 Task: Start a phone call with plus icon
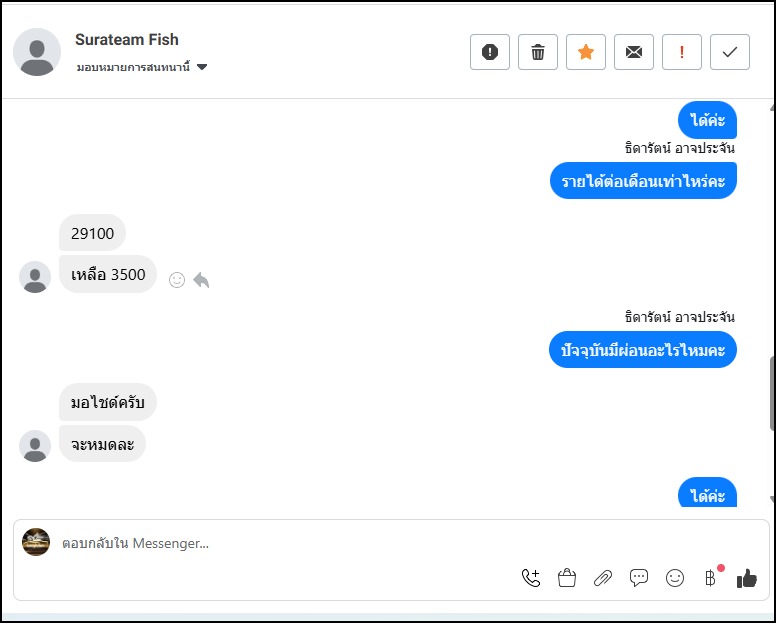pyautogui.click(x=531, y=577)
